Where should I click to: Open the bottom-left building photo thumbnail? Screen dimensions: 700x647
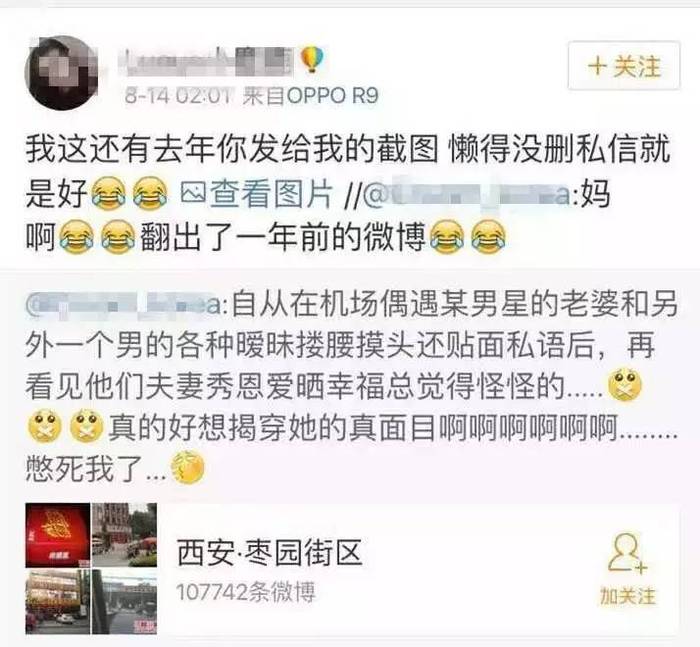click(x=58, y=601)
